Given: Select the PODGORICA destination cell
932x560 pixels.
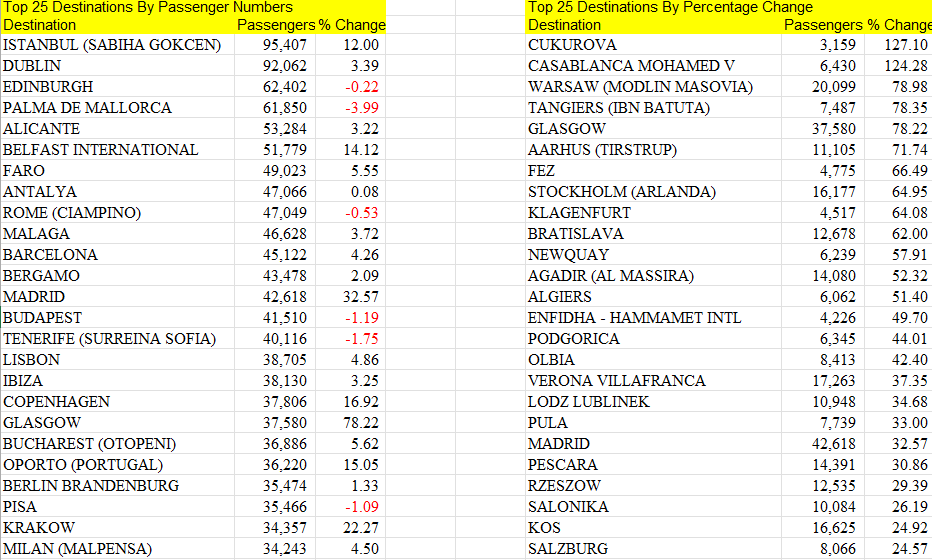Looking at the screenshot, I should (653, 339).
